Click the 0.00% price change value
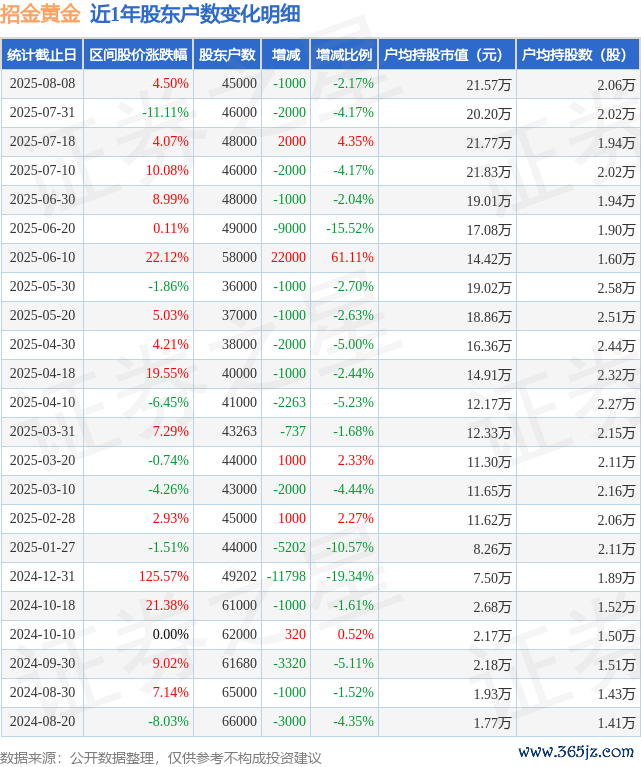The height and width of the screenshot is (767, 641). point(171,634)
